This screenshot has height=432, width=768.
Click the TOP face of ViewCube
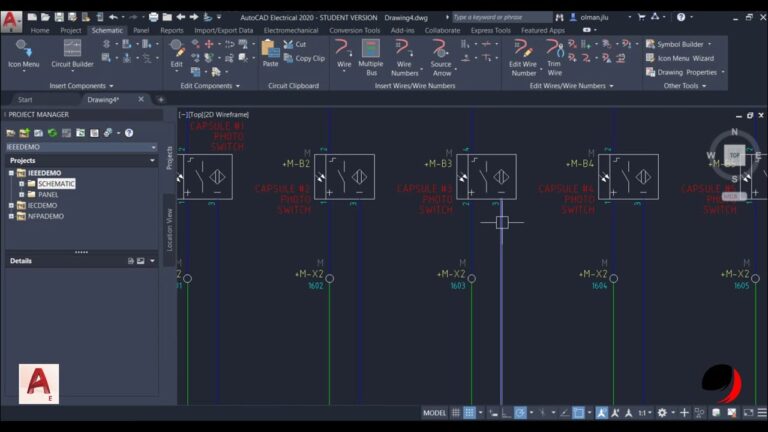[x=734, y=155]
